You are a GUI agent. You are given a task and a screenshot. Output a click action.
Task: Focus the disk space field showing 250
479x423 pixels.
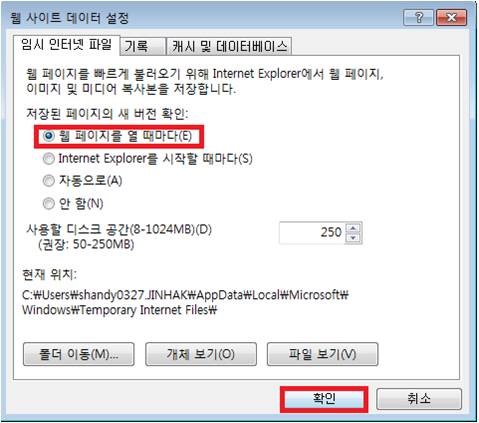(312, 233)
